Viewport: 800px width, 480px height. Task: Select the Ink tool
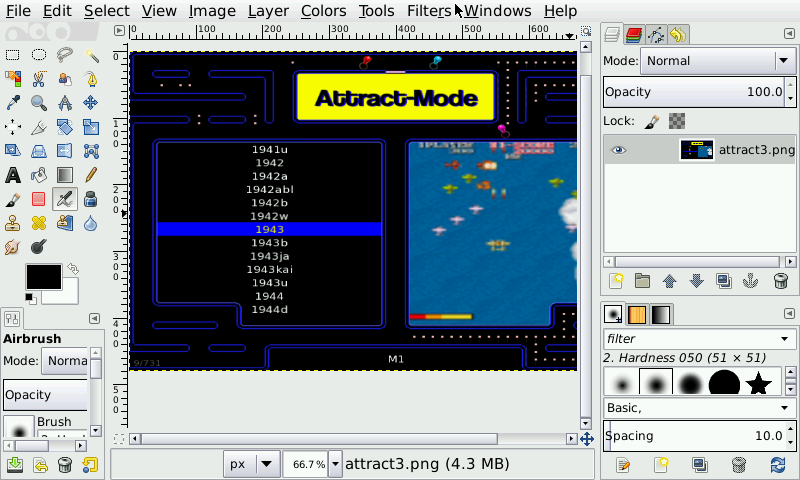click(x=91, y=199)
